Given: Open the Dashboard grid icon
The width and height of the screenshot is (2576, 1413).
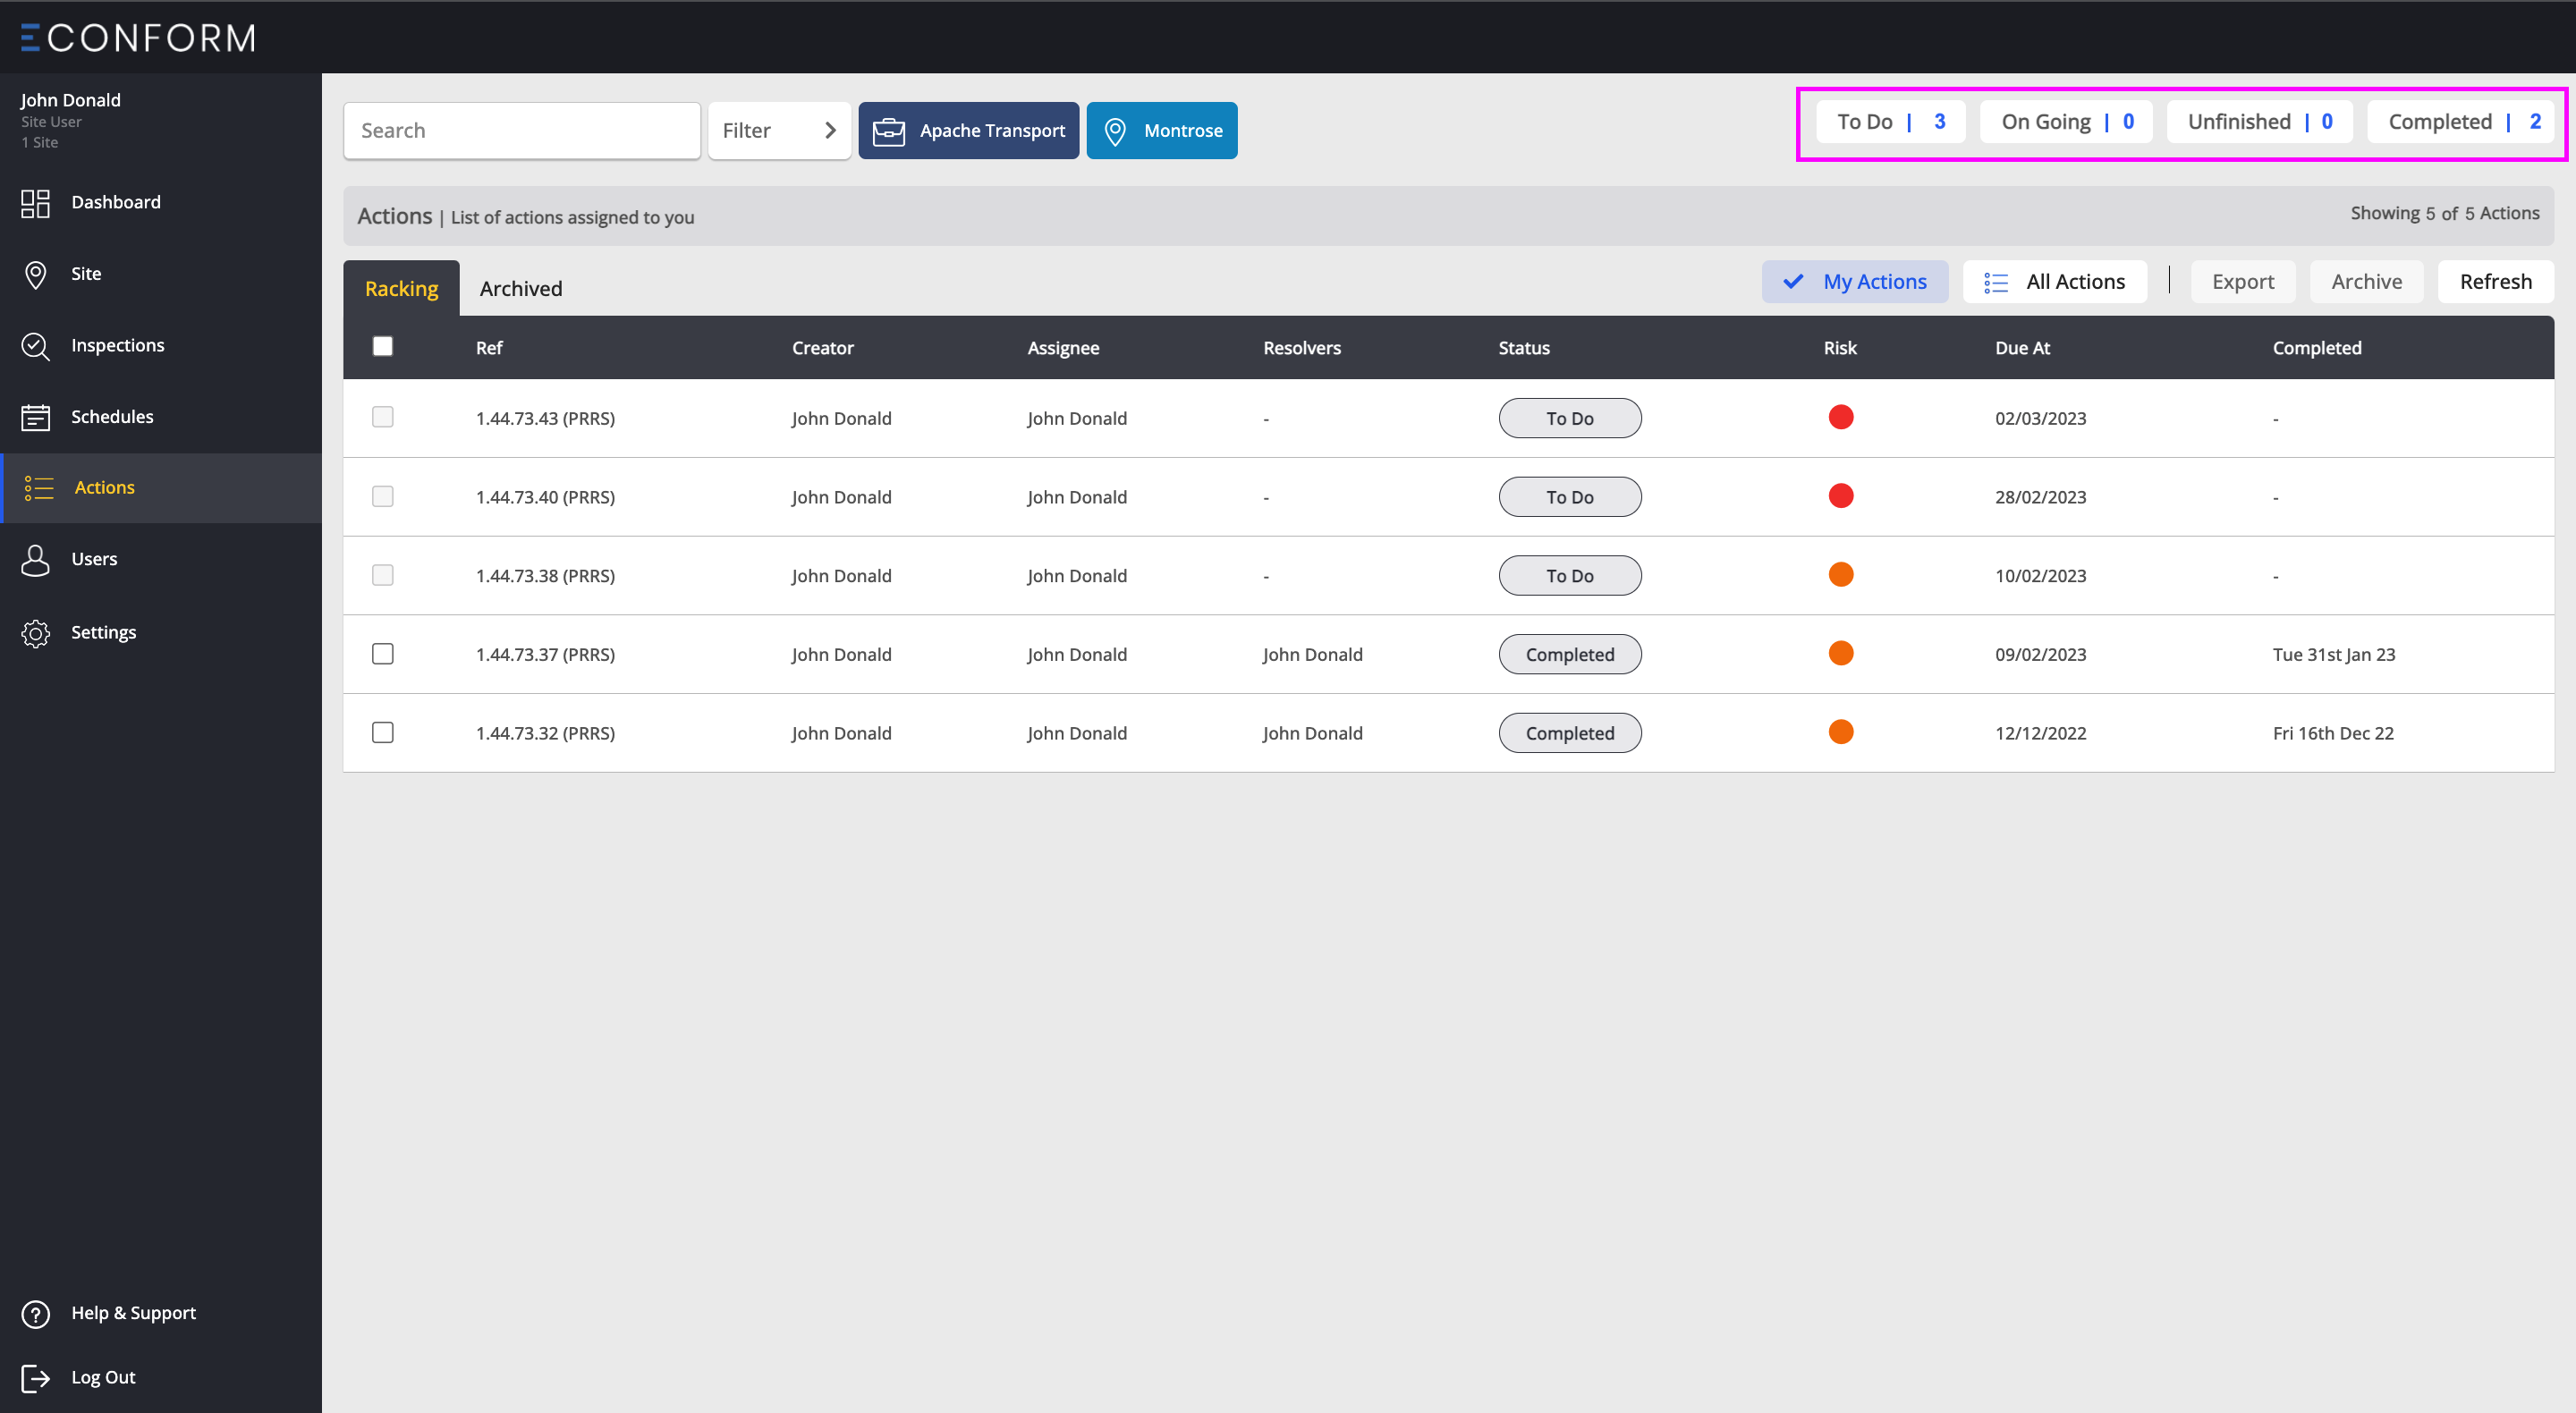Looking at the screenshot, I should (35, 203).
